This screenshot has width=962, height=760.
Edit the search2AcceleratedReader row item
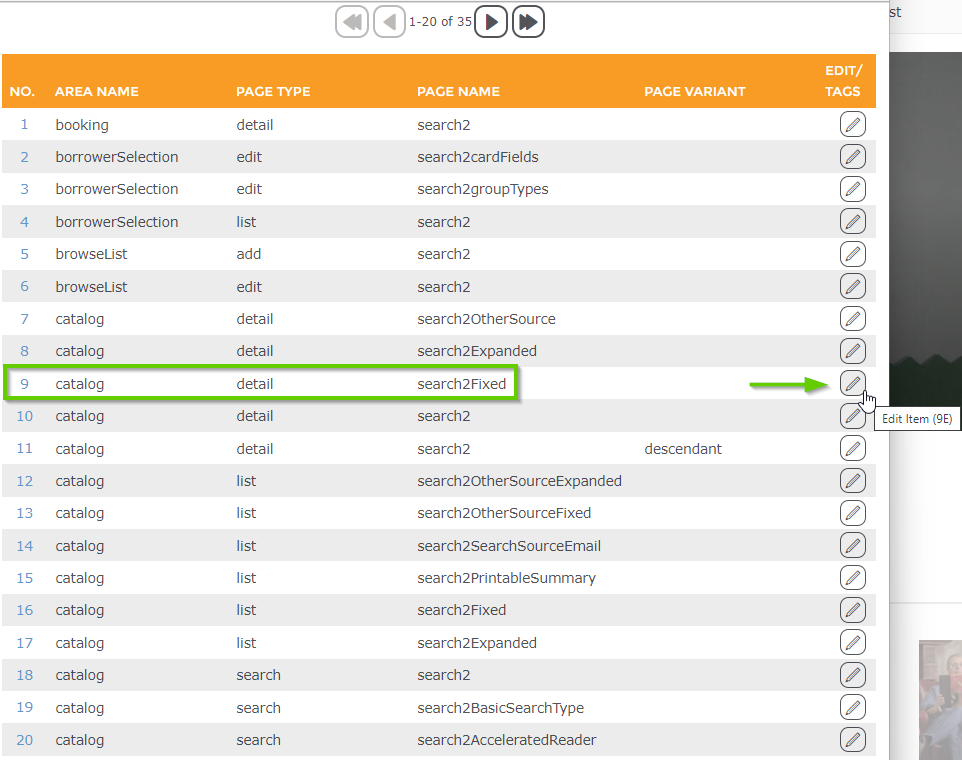pos(852,740)
